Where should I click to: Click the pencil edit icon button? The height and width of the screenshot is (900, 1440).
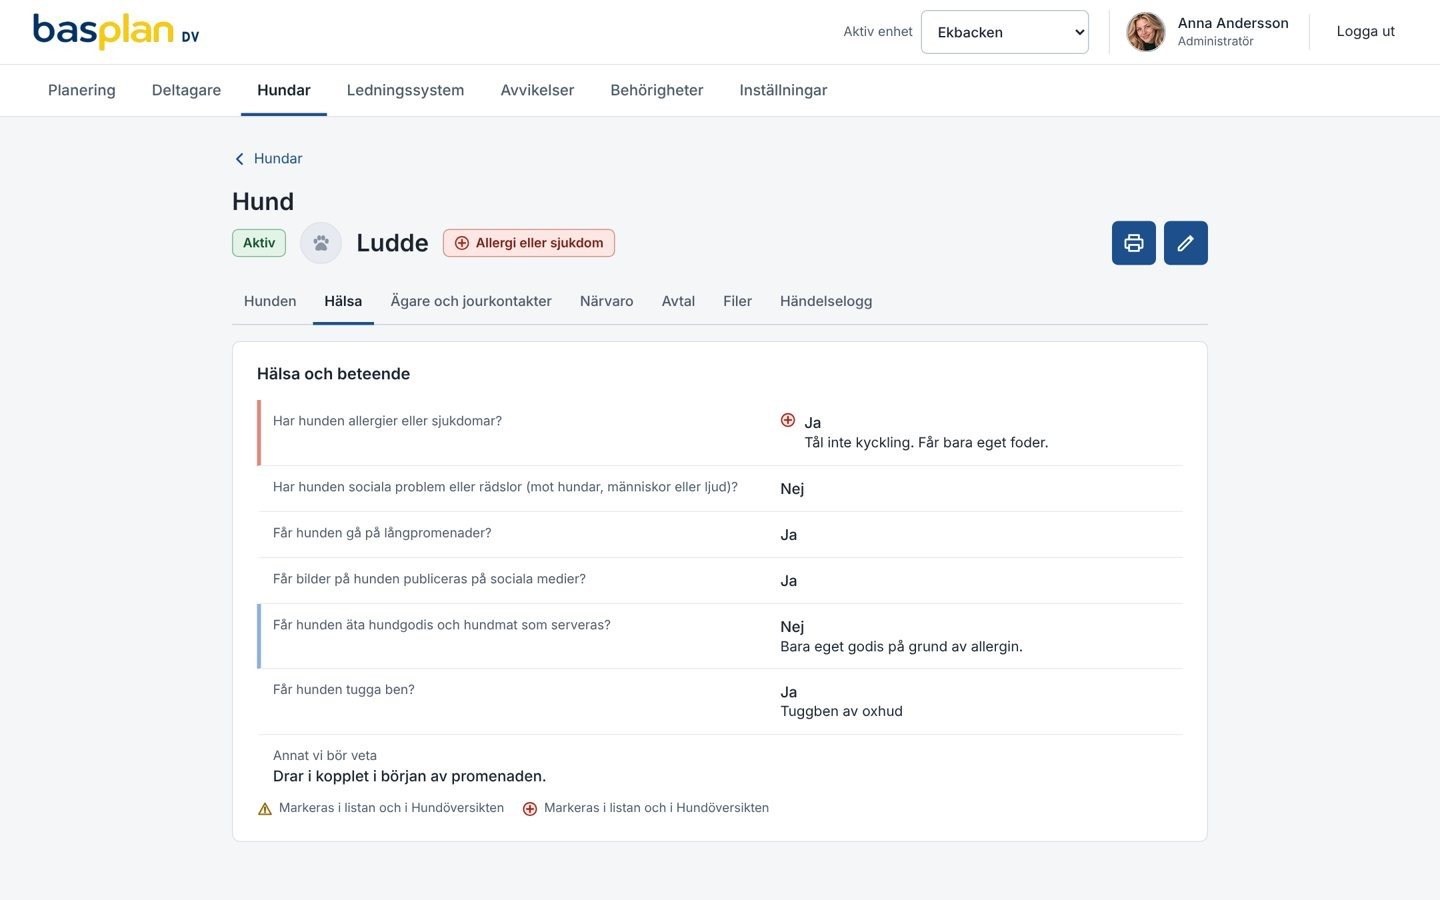pyautogui.click(x=1185, y=243)
